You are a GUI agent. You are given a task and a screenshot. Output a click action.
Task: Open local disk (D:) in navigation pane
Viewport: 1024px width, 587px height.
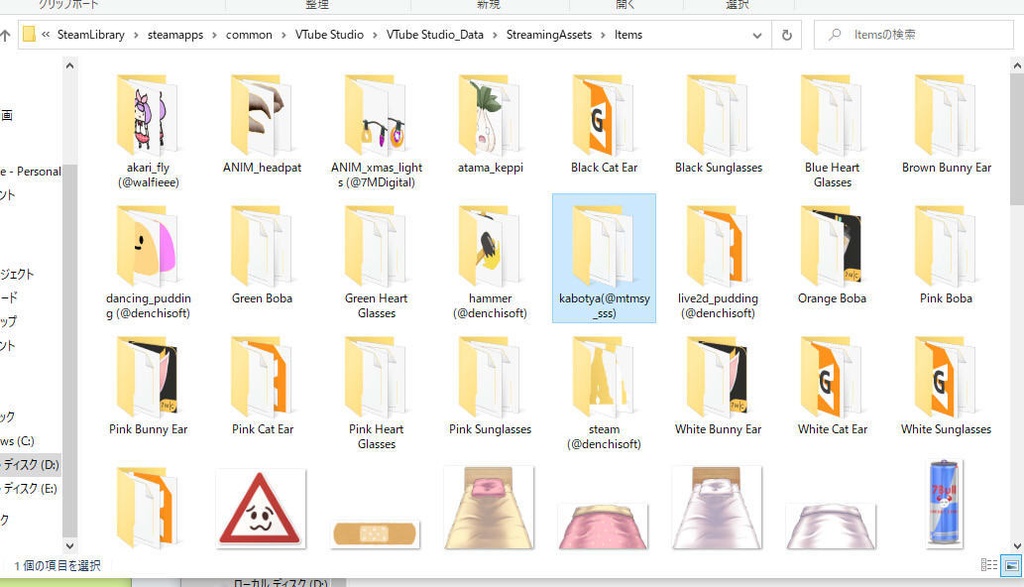click(30, 465)
